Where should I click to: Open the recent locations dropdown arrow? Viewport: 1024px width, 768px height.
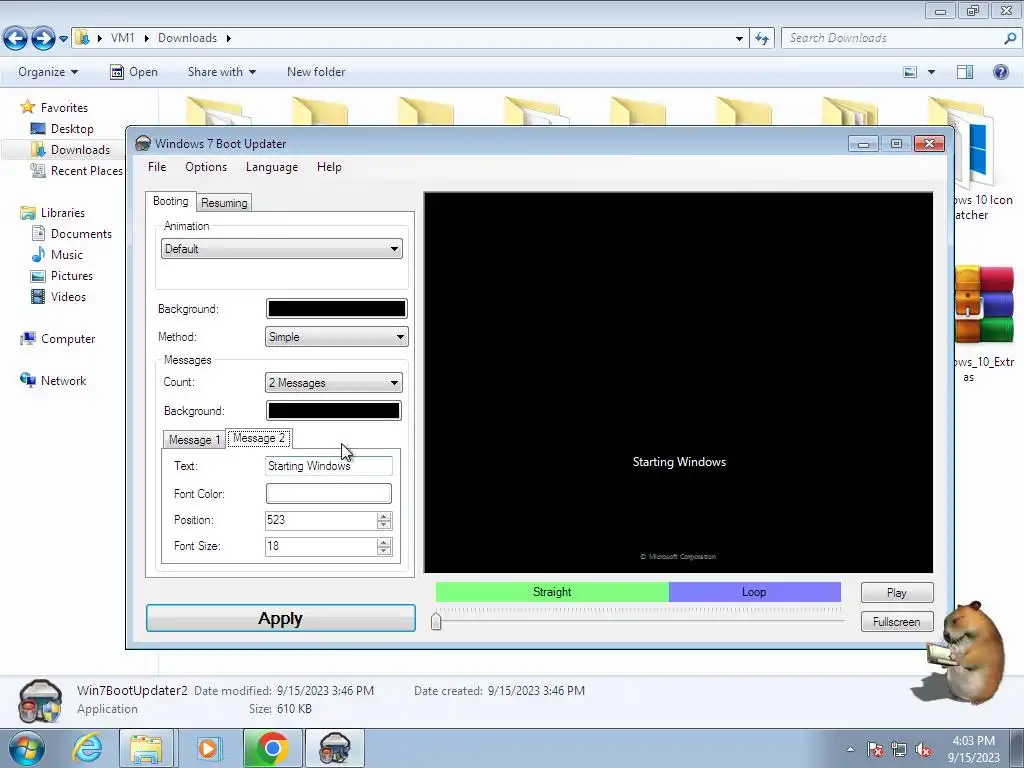click(63, 39)
